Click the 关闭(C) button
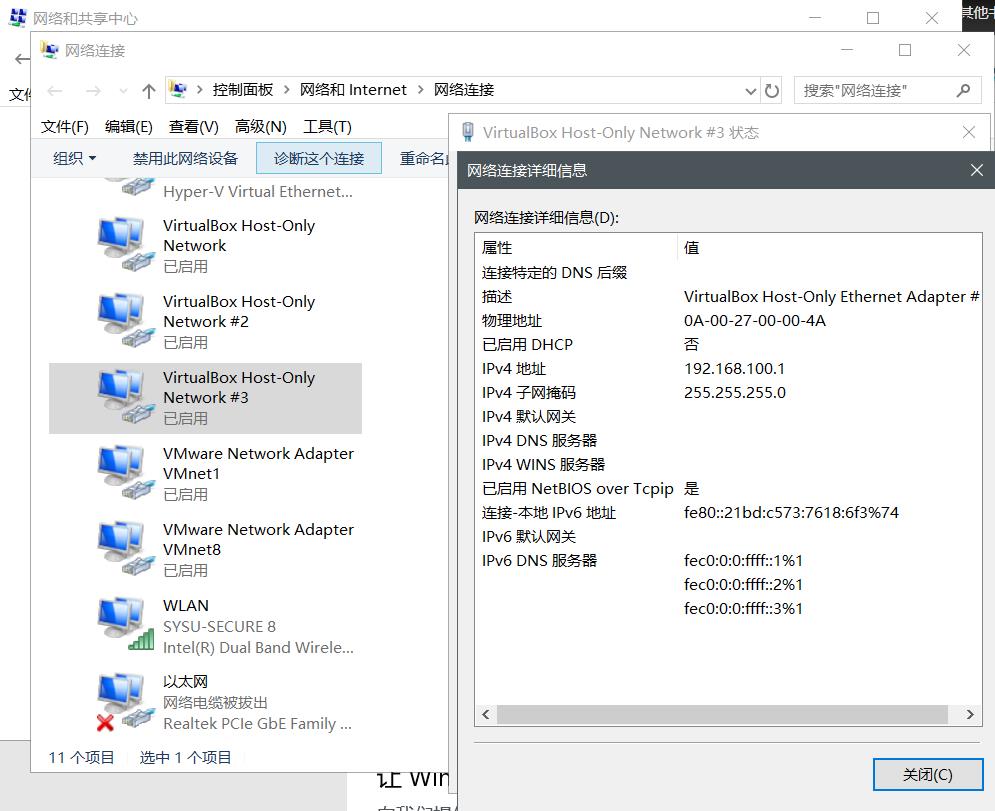Screen dimensions: 995x811 pos(928,774)
